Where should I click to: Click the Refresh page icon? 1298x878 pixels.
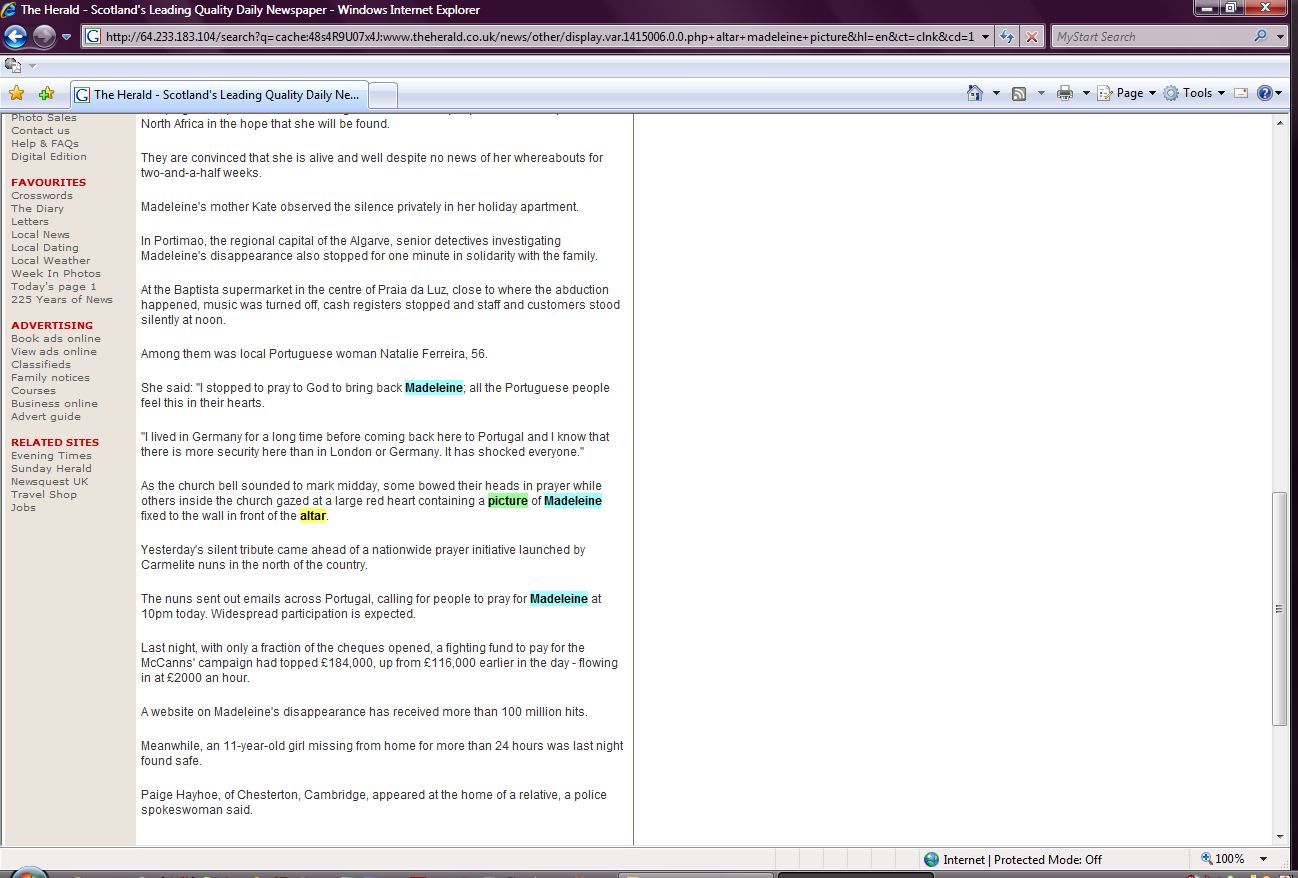point(1007,37)
